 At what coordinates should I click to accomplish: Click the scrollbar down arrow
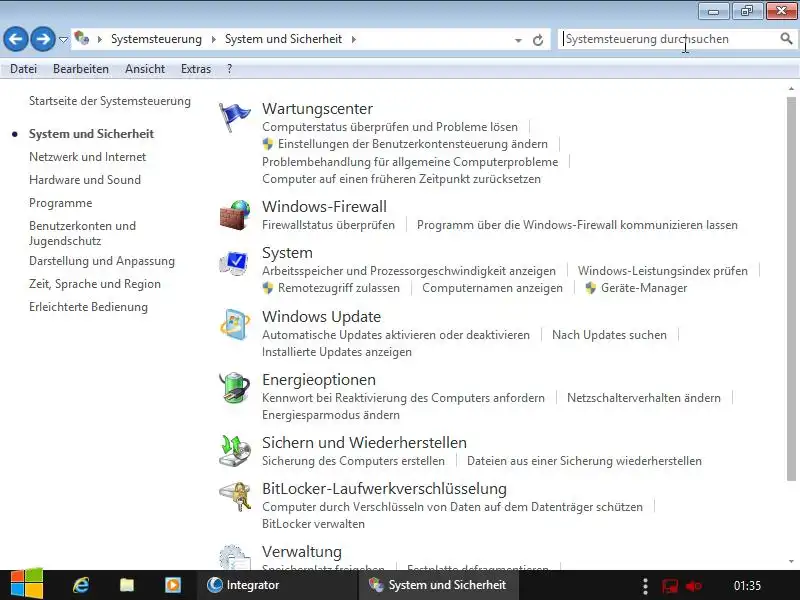[791, 561]
